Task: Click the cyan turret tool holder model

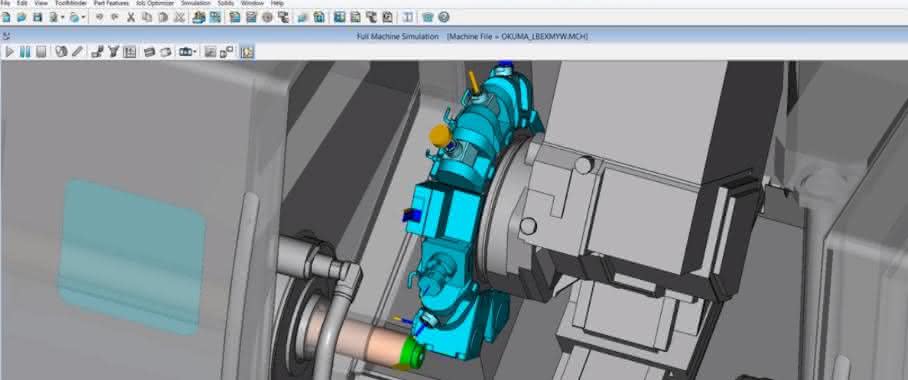Action: tap(463, 214)
